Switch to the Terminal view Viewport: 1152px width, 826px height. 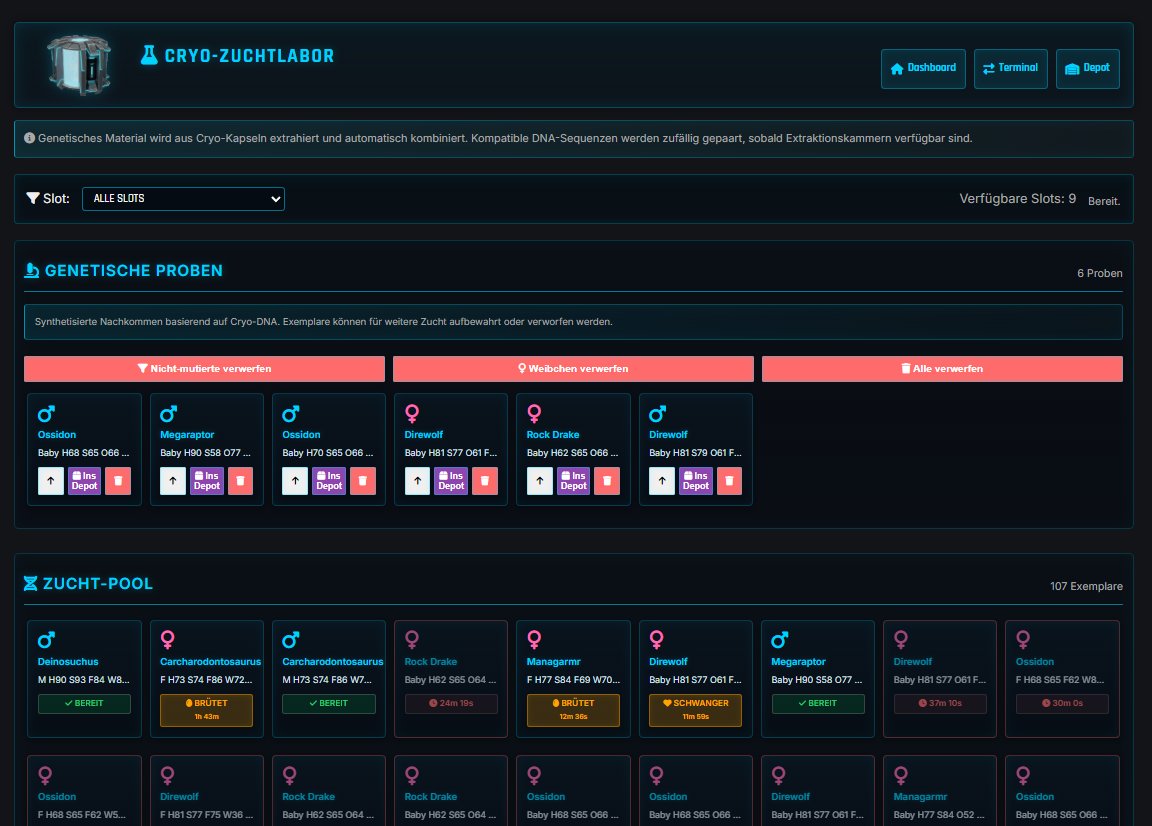[x=1010, y=68]
